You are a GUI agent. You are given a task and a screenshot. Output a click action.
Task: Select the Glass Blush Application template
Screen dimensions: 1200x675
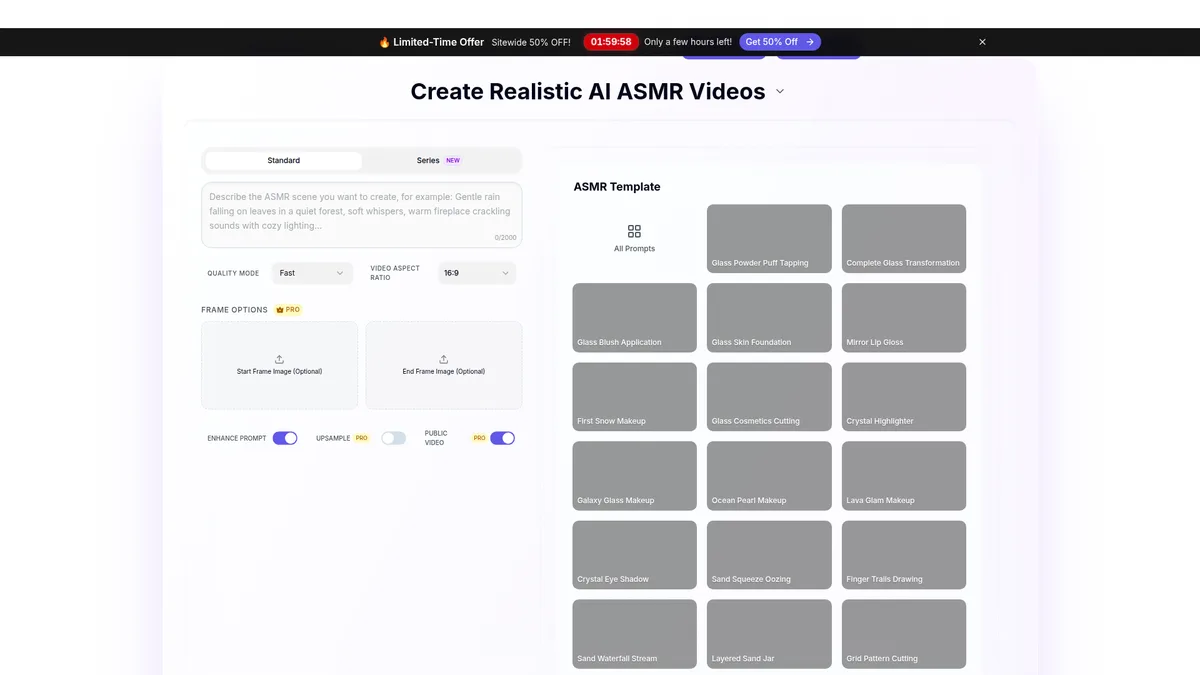tap(635, 318)
